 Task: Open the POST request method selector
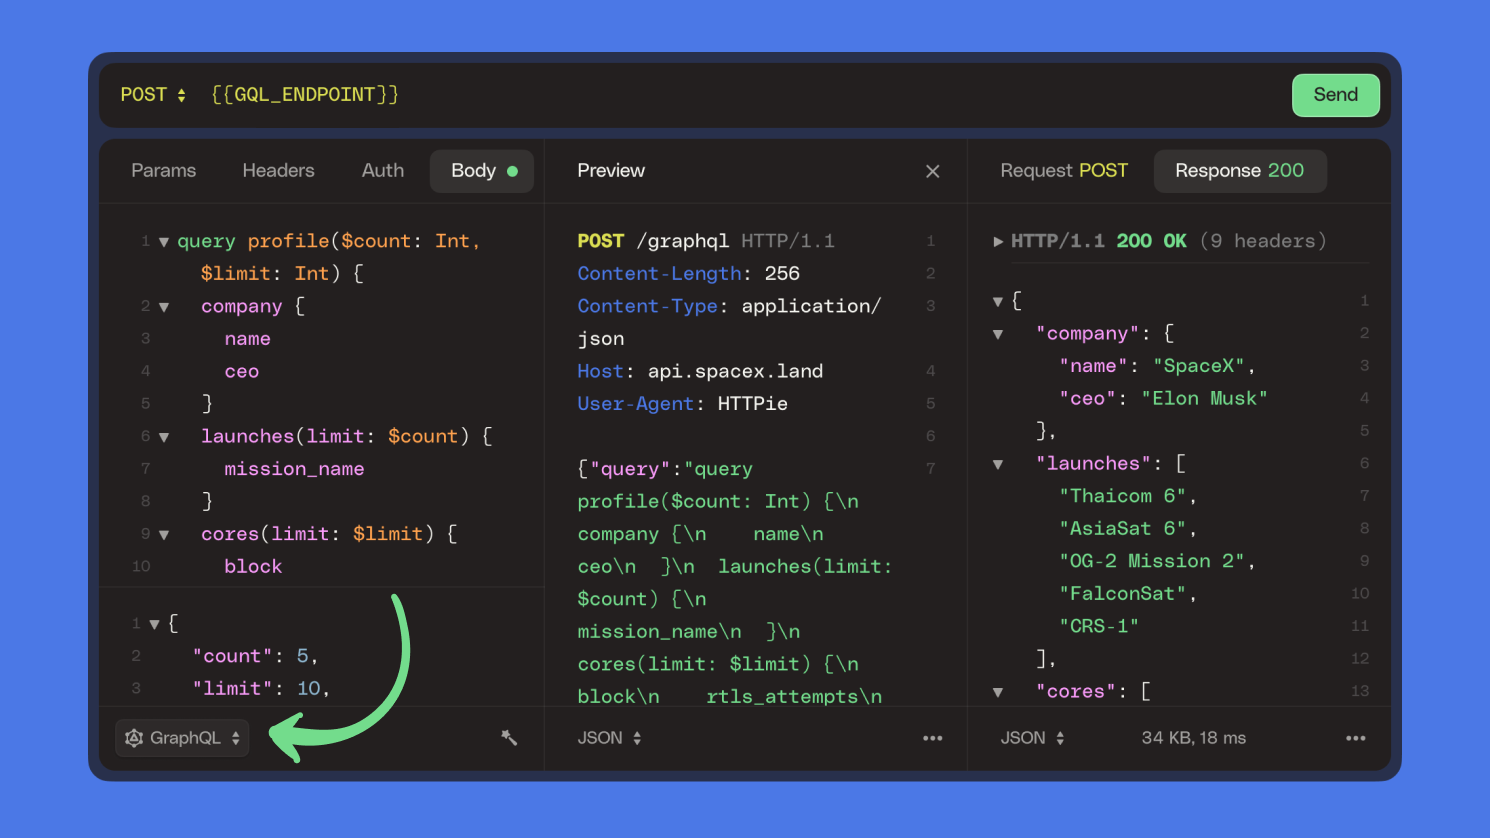[x=152, y=94]
